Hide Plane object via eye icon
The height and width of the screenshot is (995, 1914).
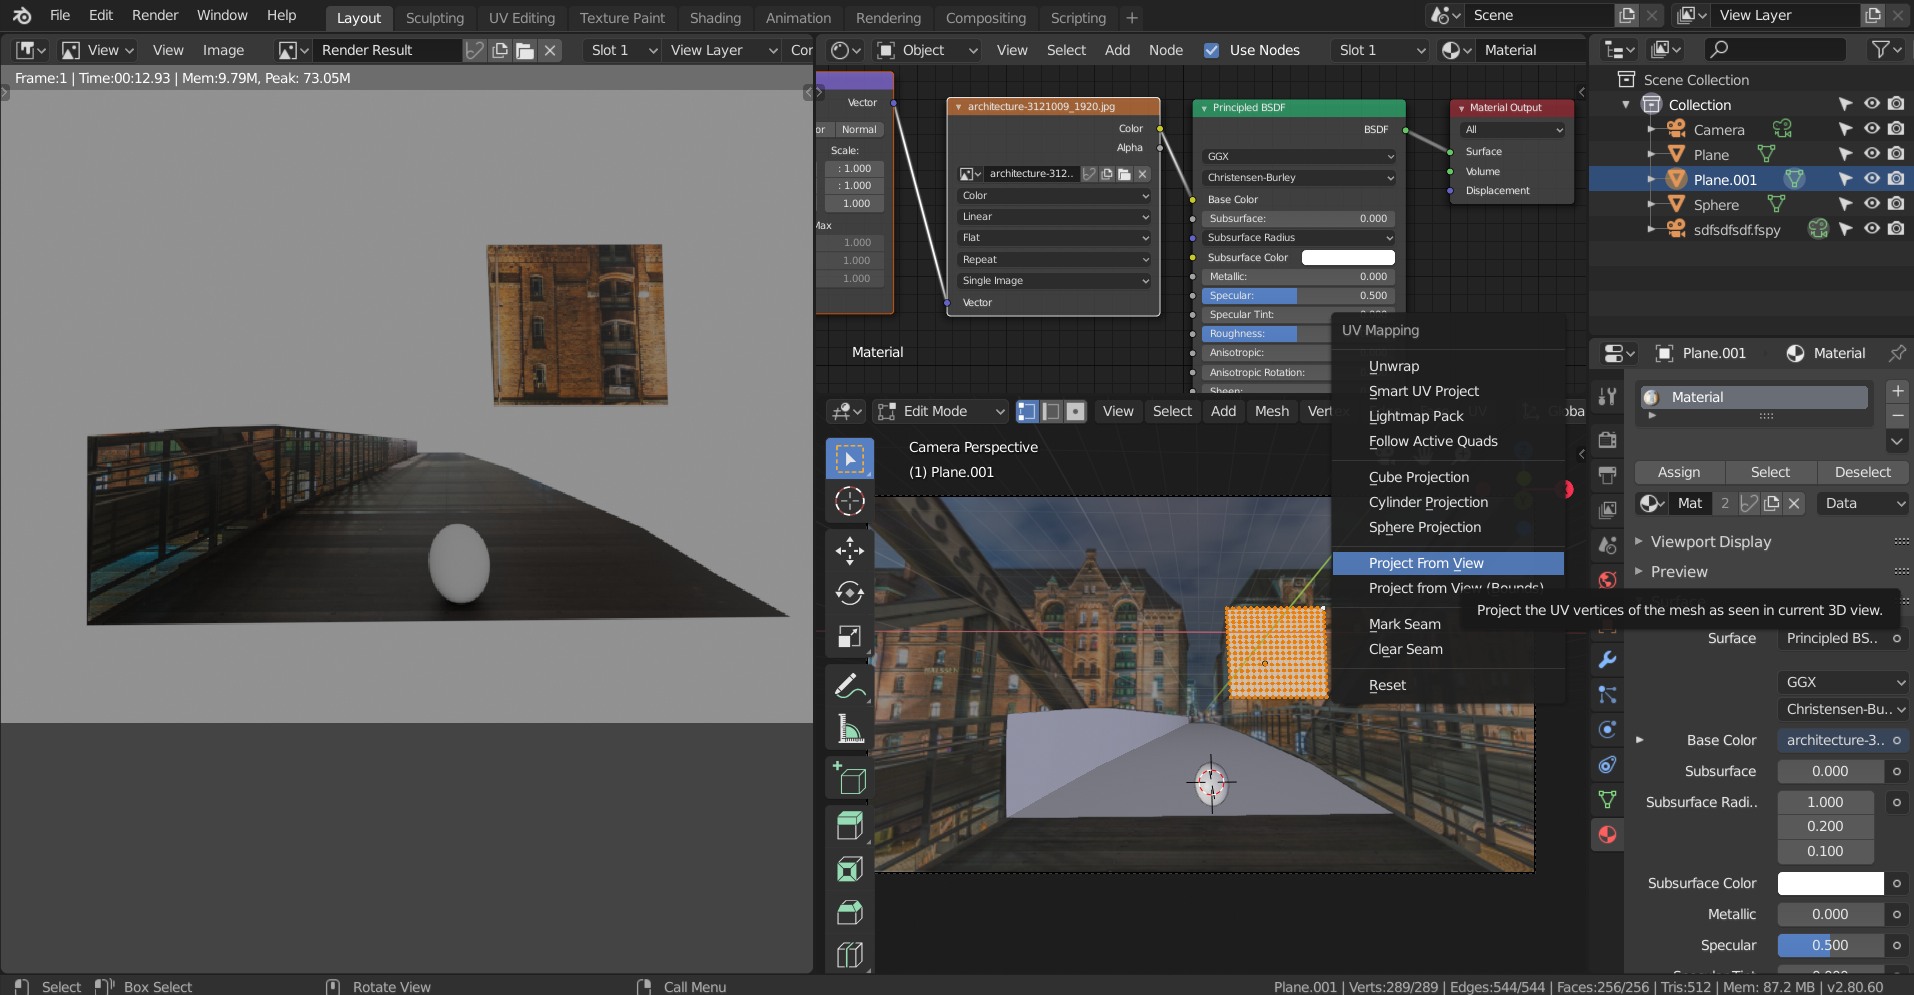(x=1871, y=154)
